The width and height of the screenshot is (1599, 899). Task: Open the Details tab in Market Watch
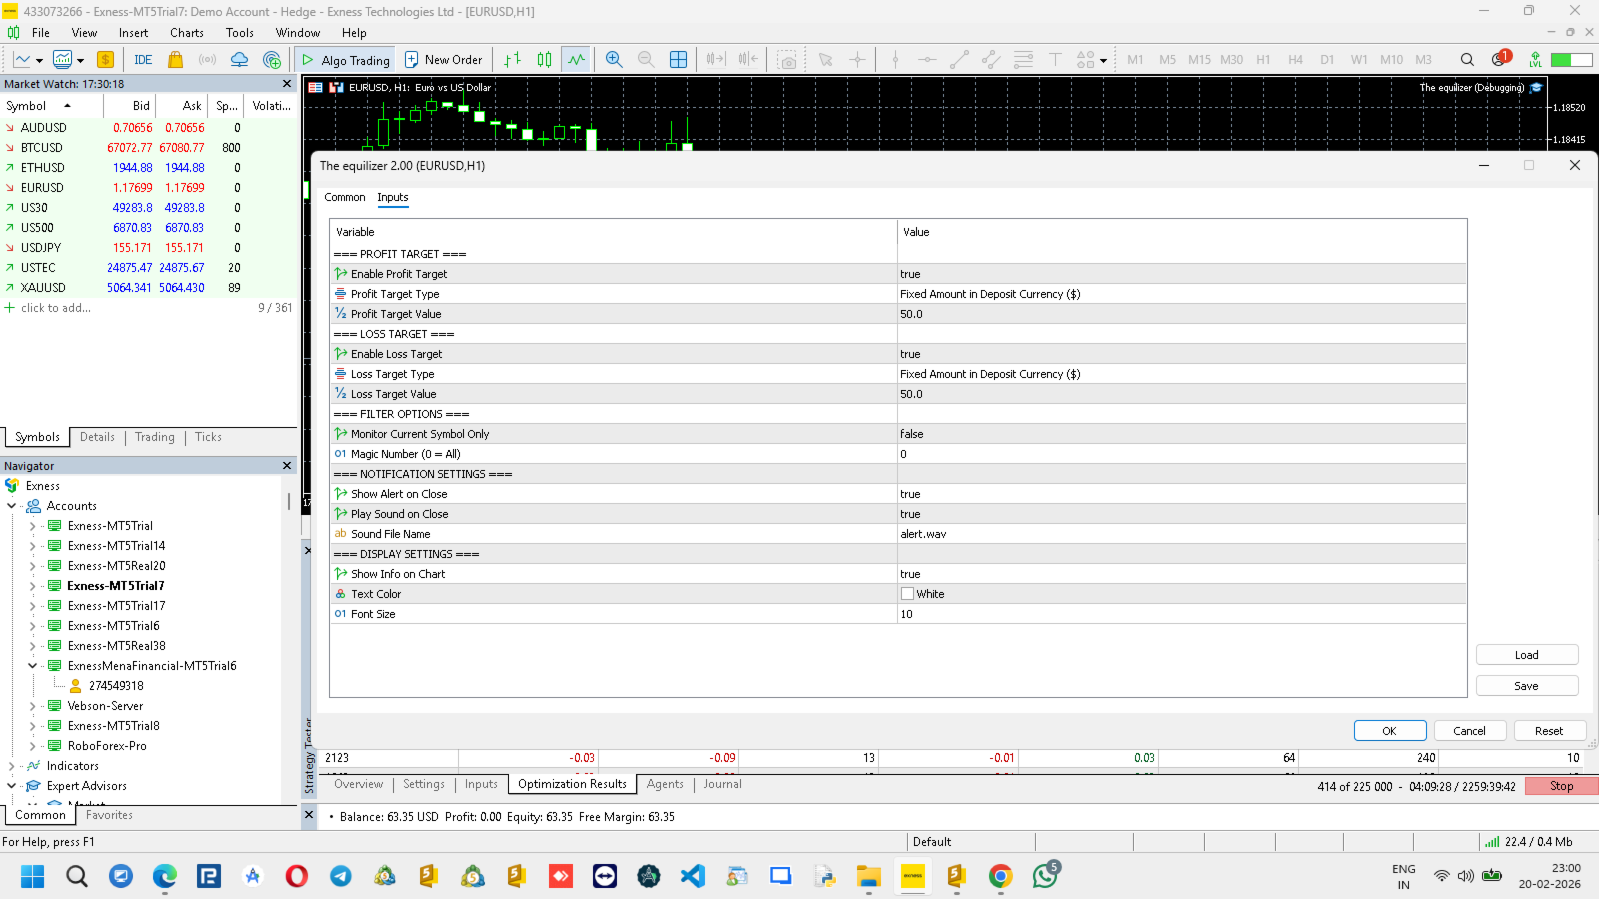[97, 437]
